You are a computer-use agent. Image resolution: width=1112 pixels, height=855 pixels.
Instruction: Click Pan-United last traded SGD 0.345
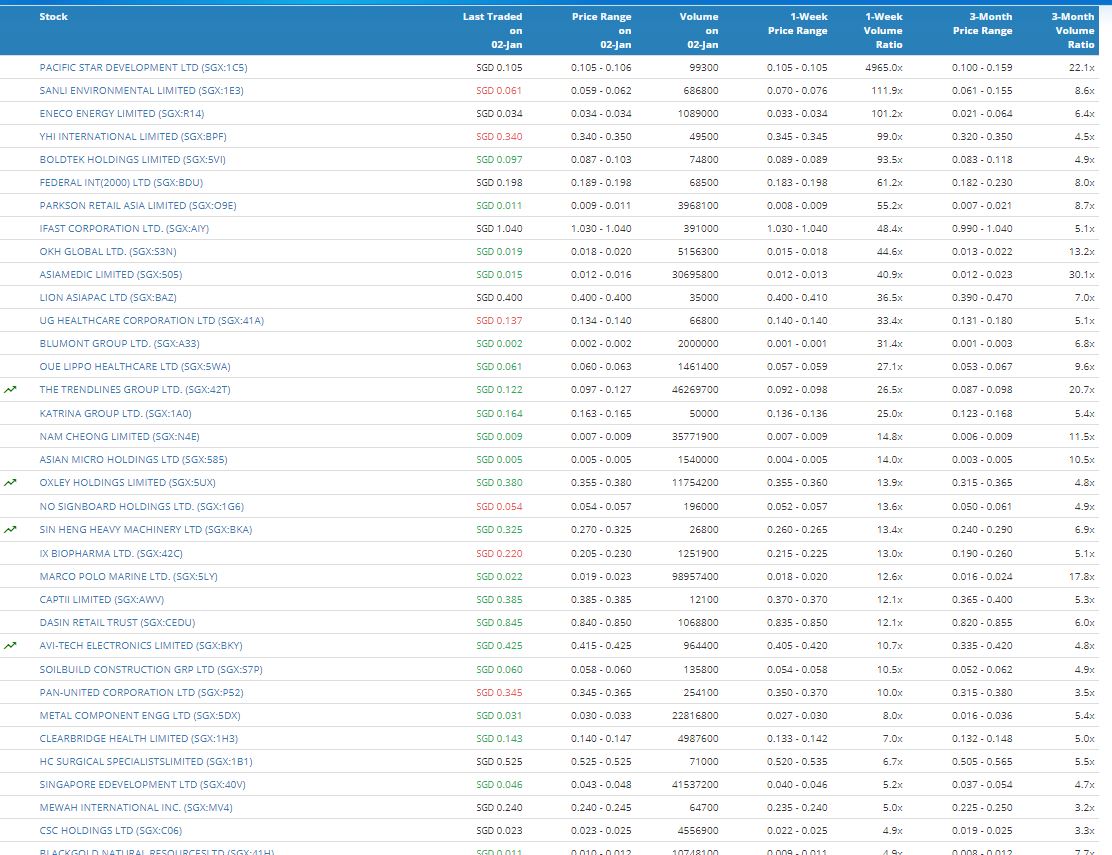[499, 693]
